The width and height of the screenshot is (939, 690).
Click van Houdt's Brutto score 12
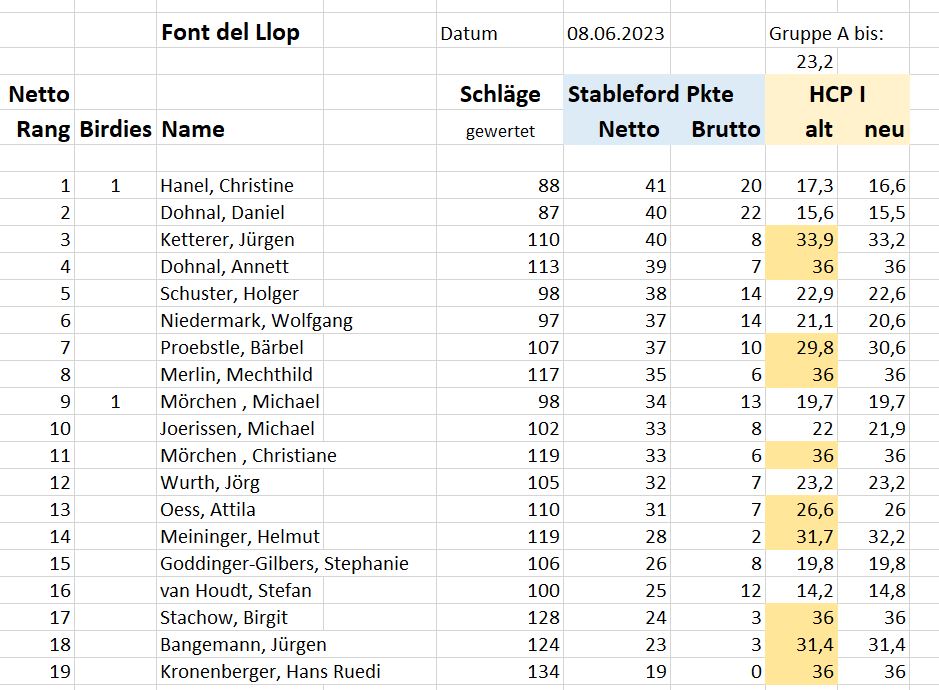(x=750, y=591)
